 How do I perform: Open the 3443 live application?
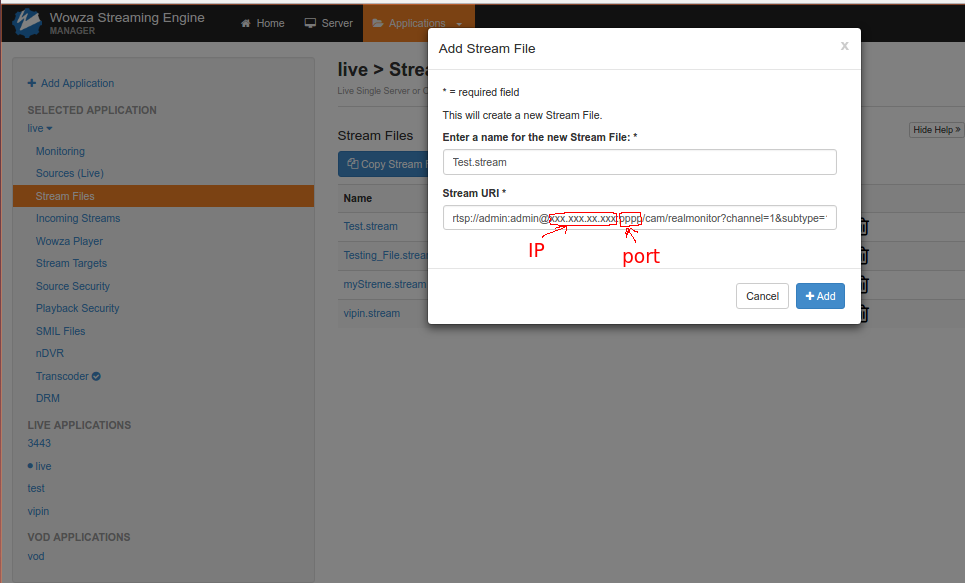pyautogui.click(x=39, y=443)
